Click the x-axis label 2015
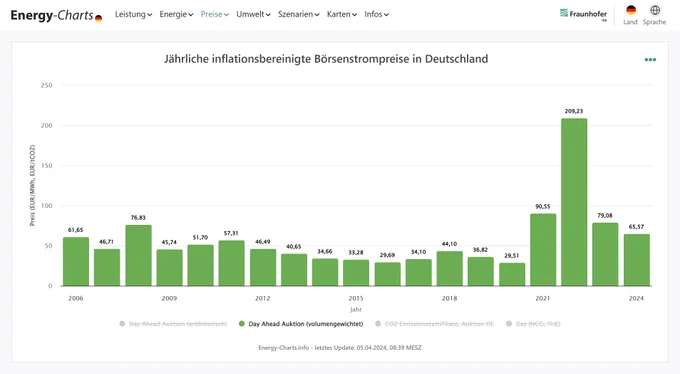This screenshot has height=374, width=680. pos(356,299)
